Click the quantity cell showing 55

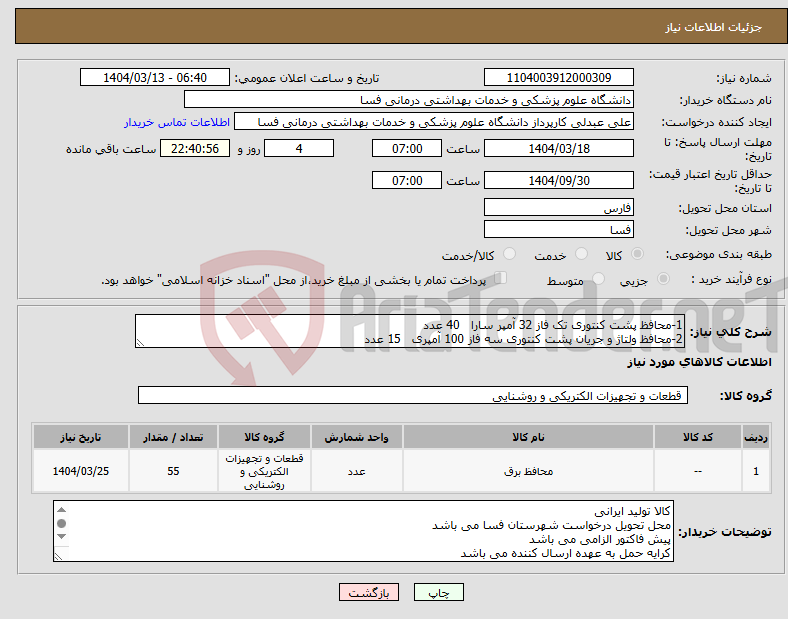[173, 471]
